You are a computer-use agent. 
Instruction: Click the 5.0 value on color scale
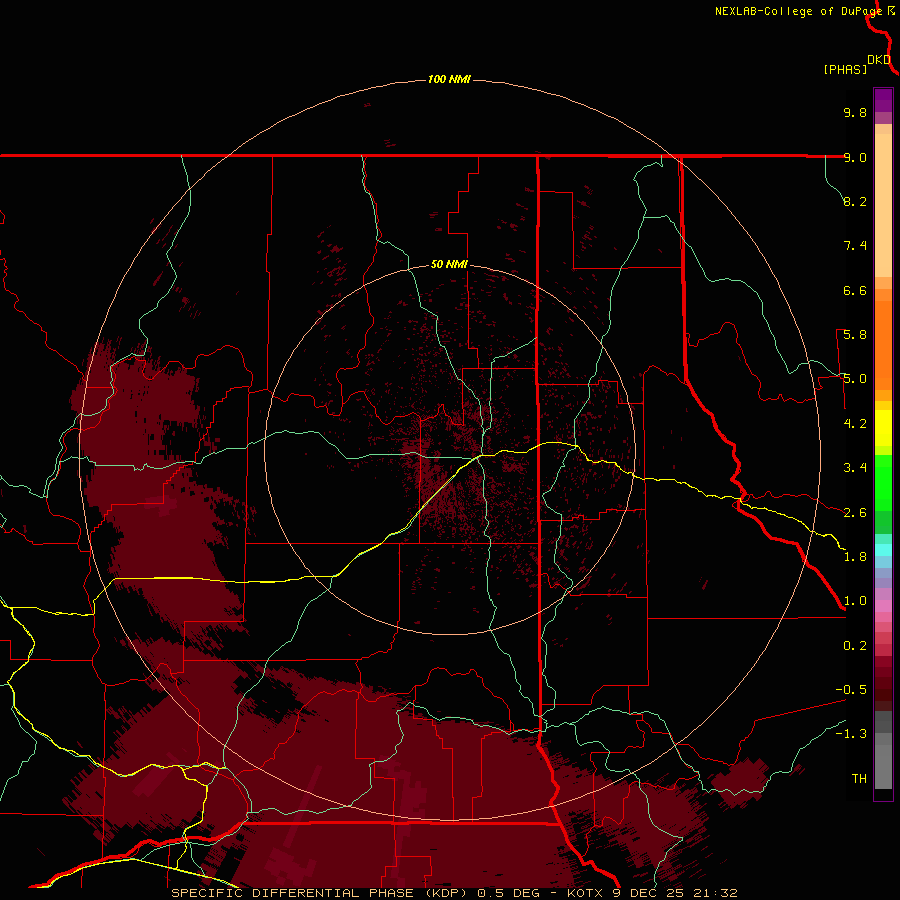[855, 379]
